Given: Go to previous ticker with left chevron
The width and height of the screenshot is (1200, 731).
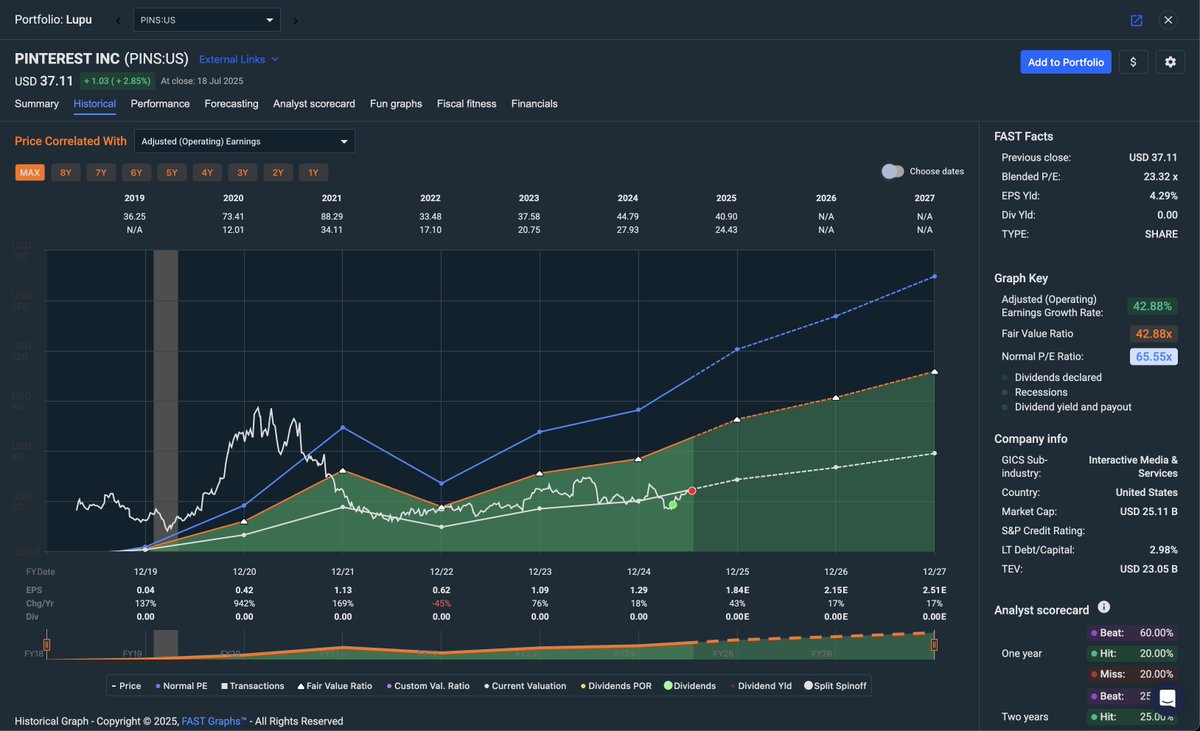Looking at the screenshot, I should pyautogui.click(x=119, y=20).
